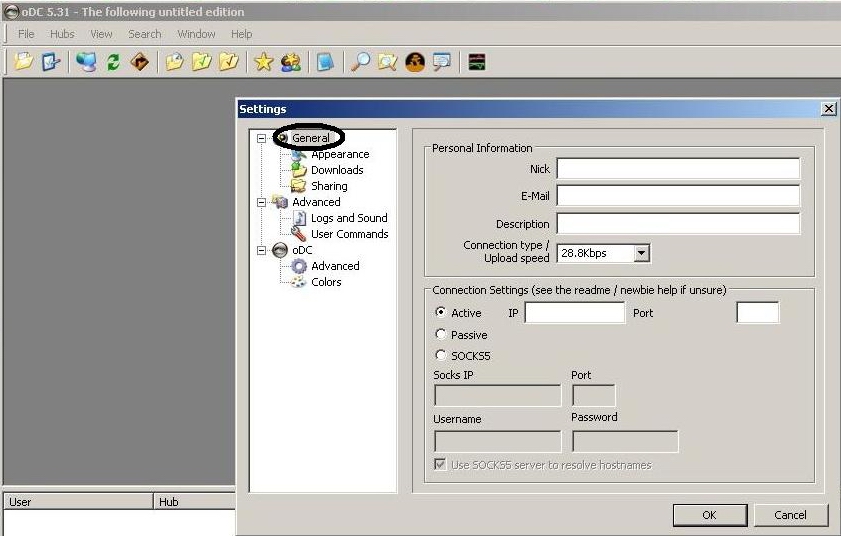
Task: Select Appearance in the settings tree
Action: click(340, 154)
